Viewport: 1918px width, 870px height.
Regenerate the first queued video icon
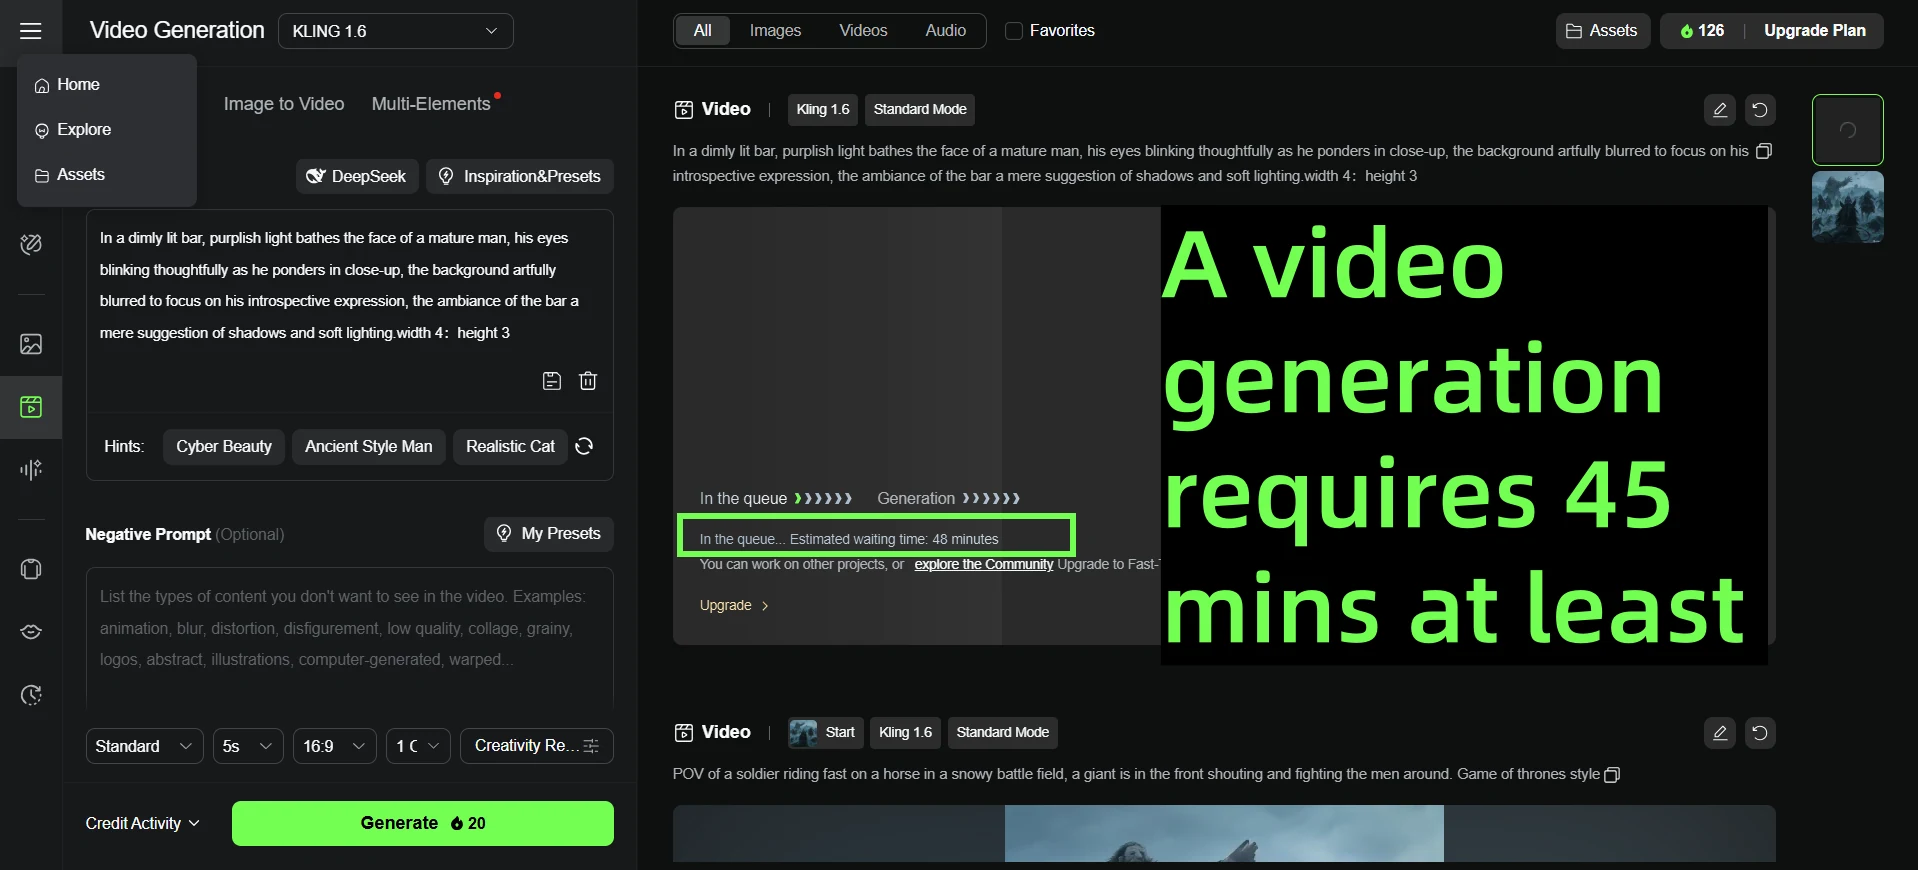(1760, 110)
